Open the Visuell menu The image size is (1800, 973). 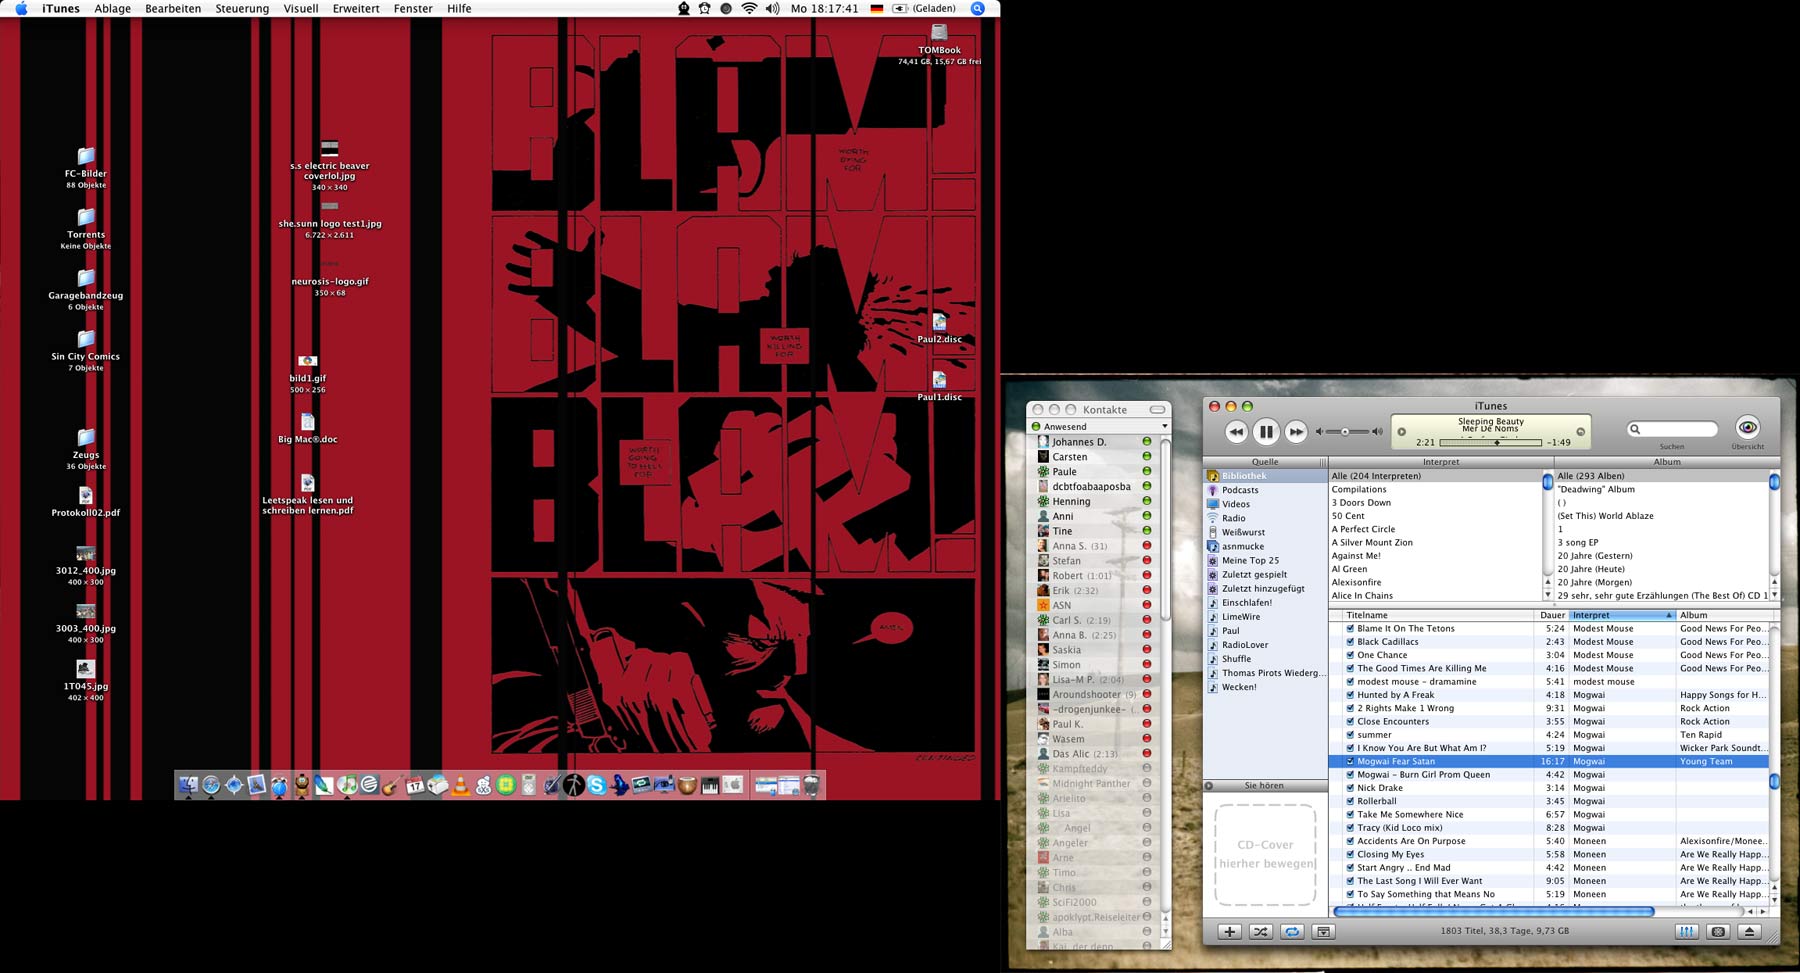click(301, 8)
